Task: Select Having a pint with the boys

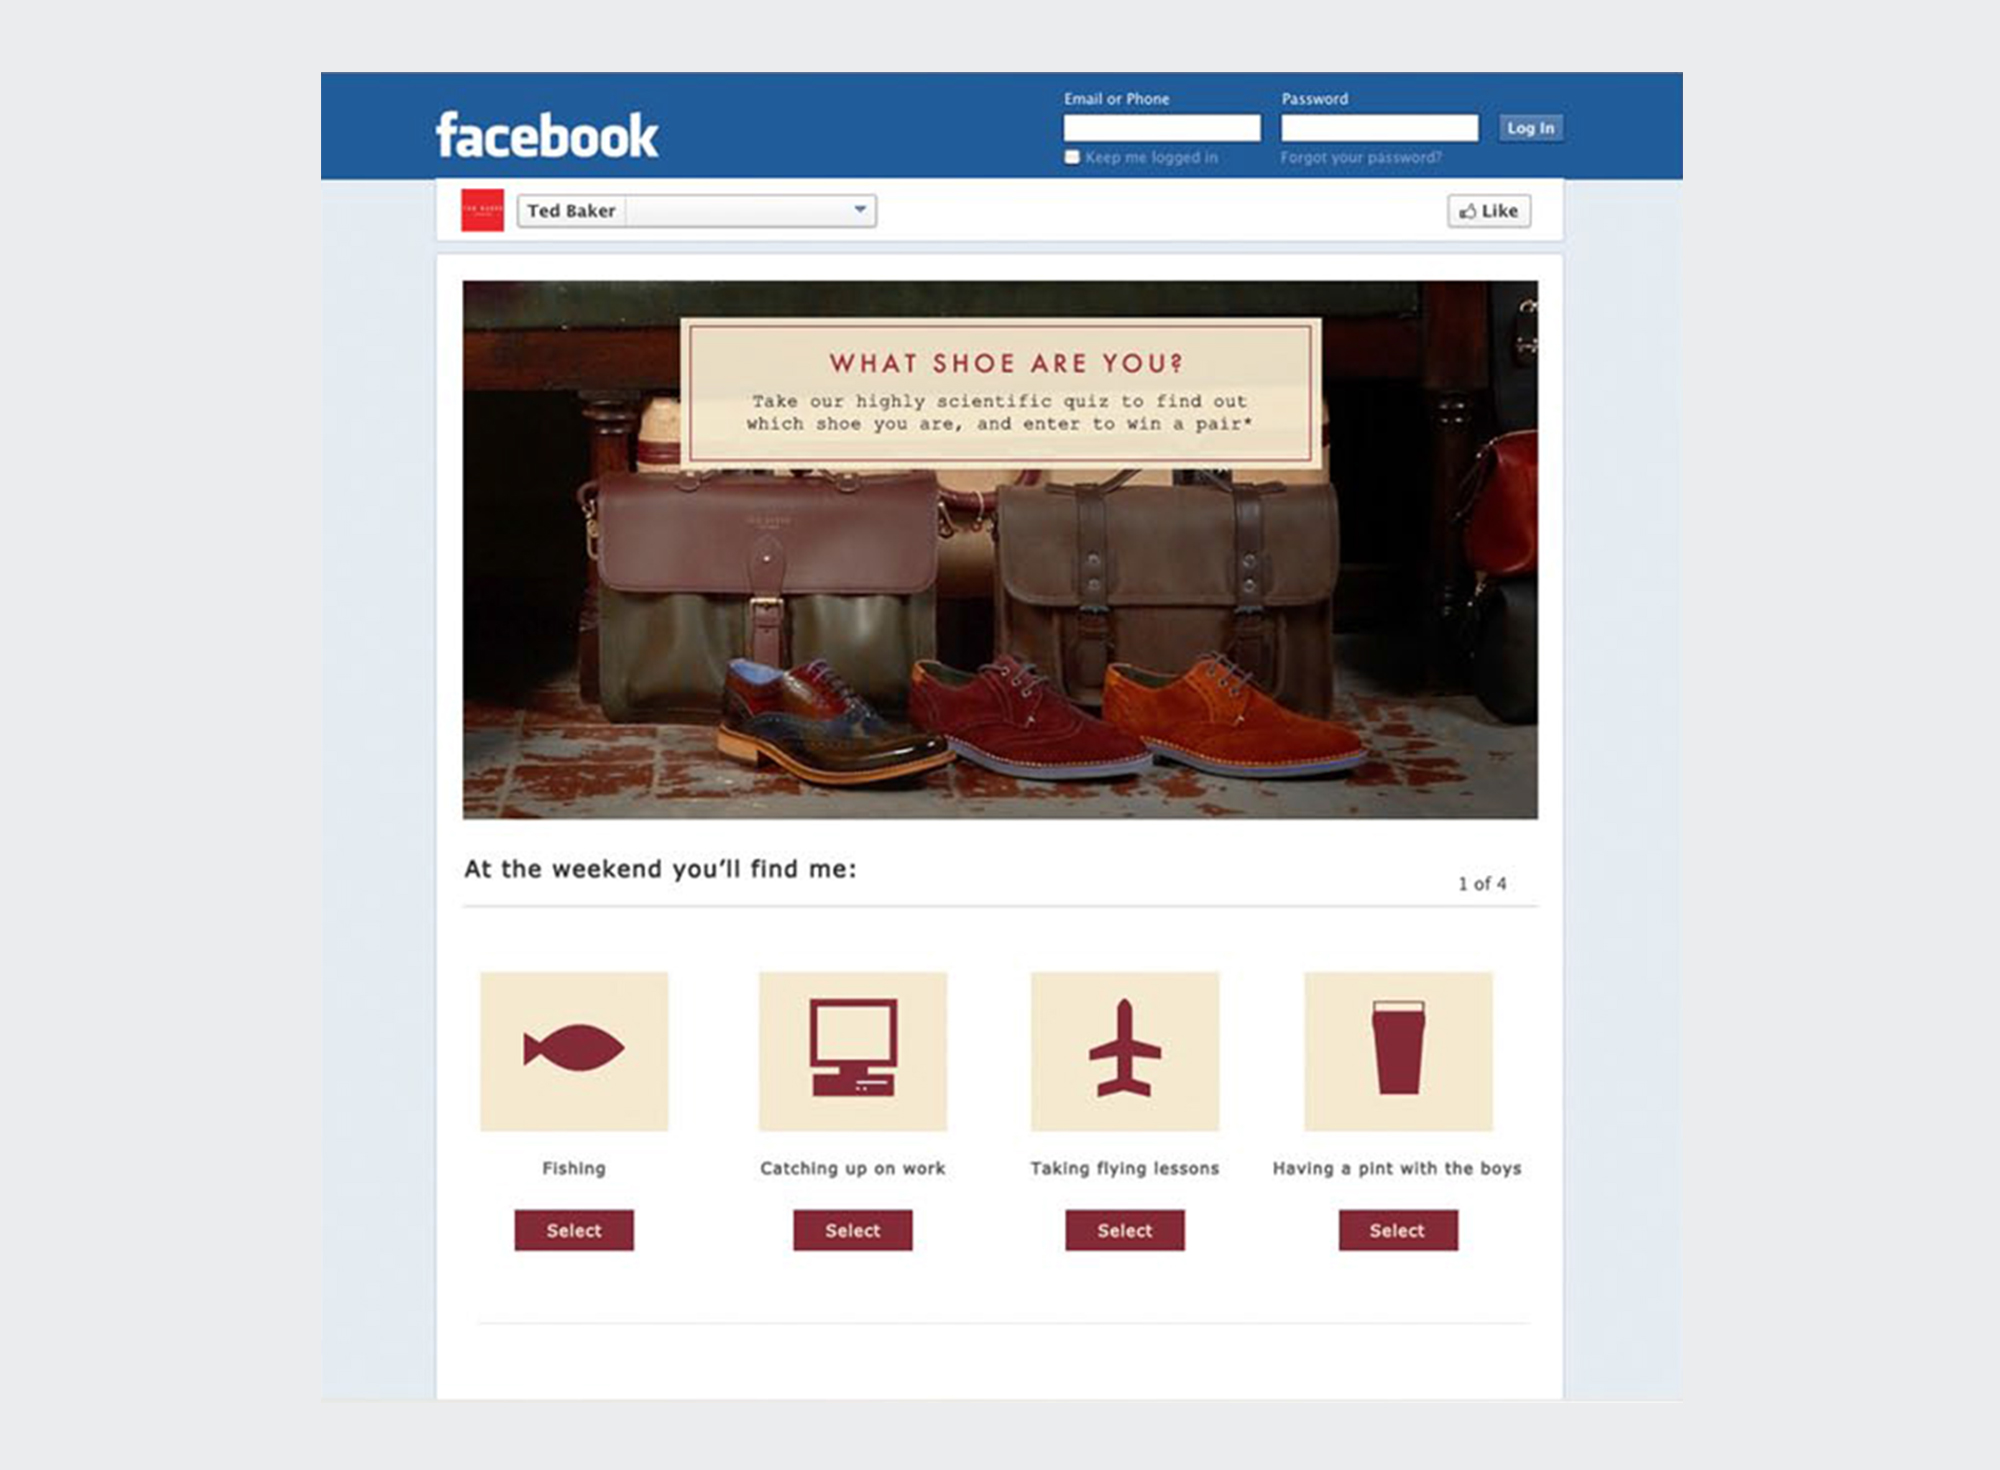Action: [x=1398, y=1230]
